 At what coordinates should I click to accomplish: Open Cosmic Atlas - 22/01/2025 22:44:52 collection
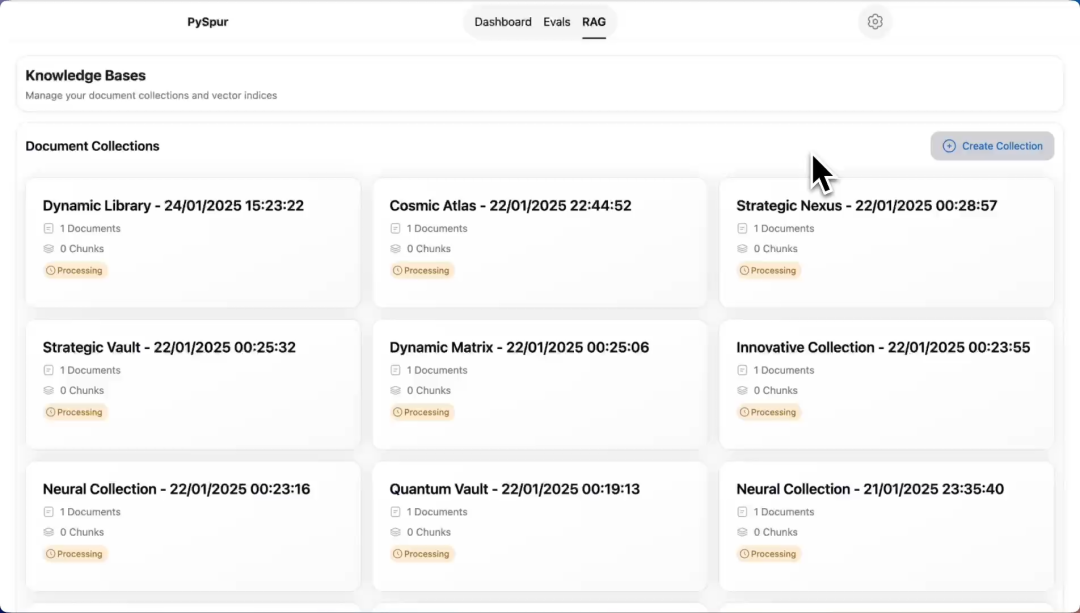point(540,242)
